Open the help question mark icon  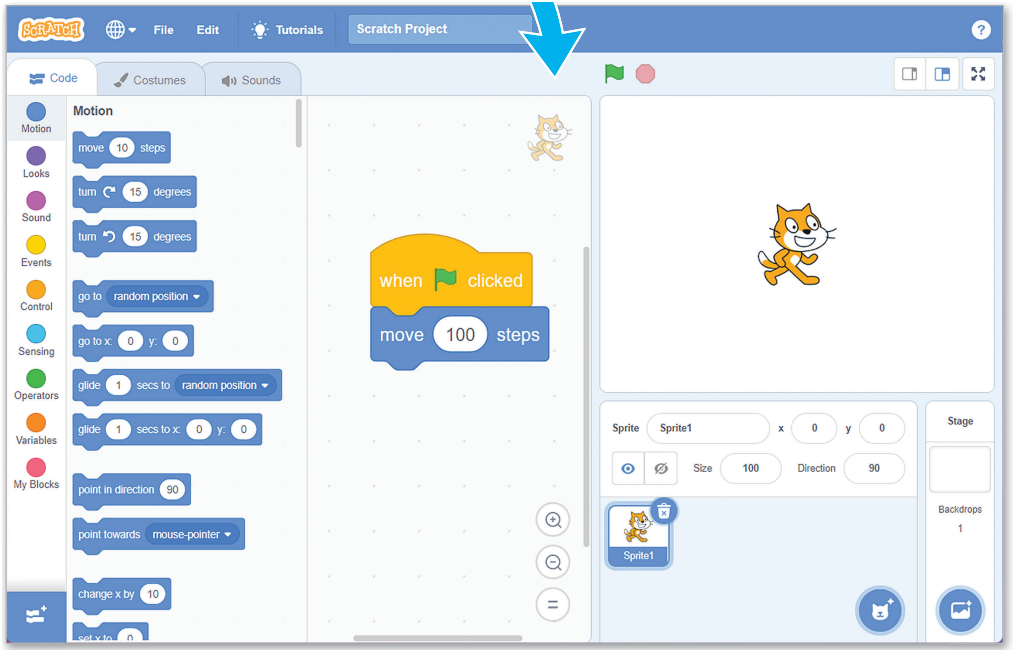click(x=980, y=30)
